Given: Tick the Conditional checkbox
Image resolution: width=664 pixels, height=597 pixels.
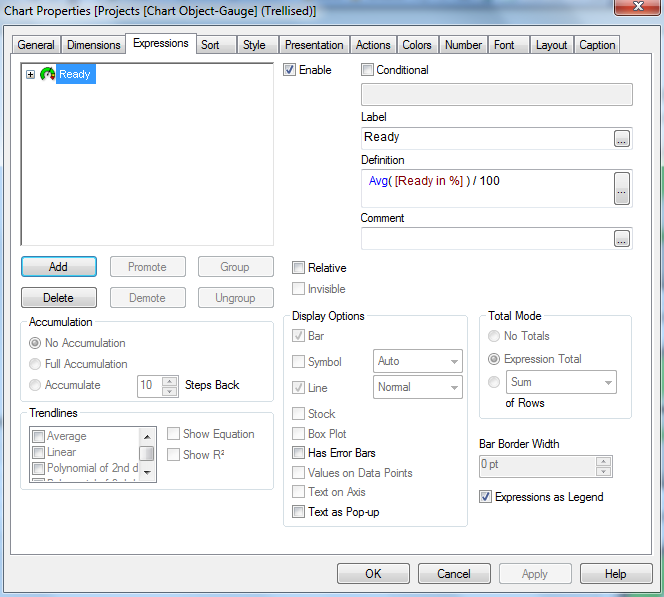Looking at the screenshot, I should click(367, 70).
